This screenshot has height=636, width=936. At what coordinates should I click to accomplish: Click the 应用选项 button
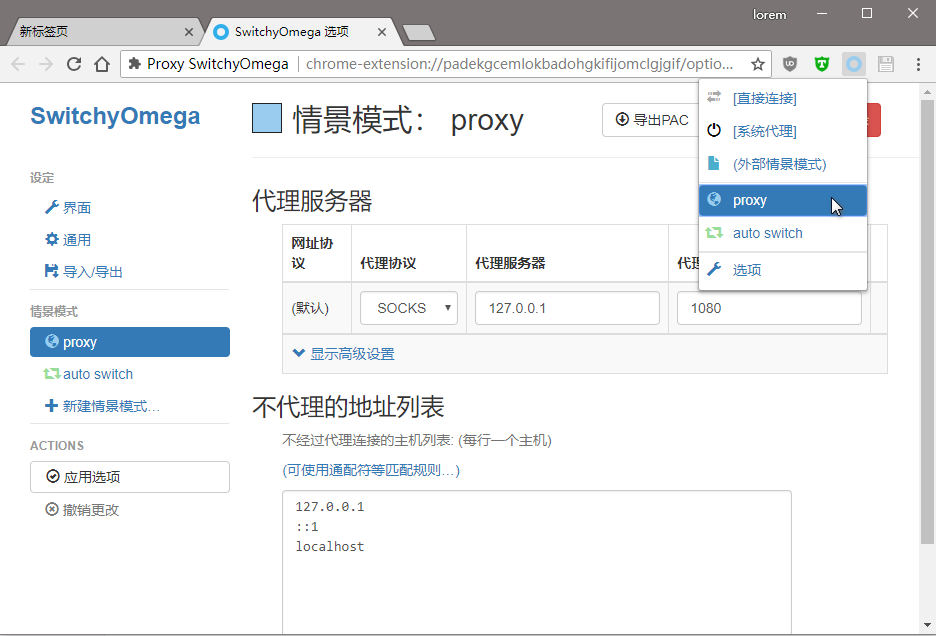click(x=130, y=477)
